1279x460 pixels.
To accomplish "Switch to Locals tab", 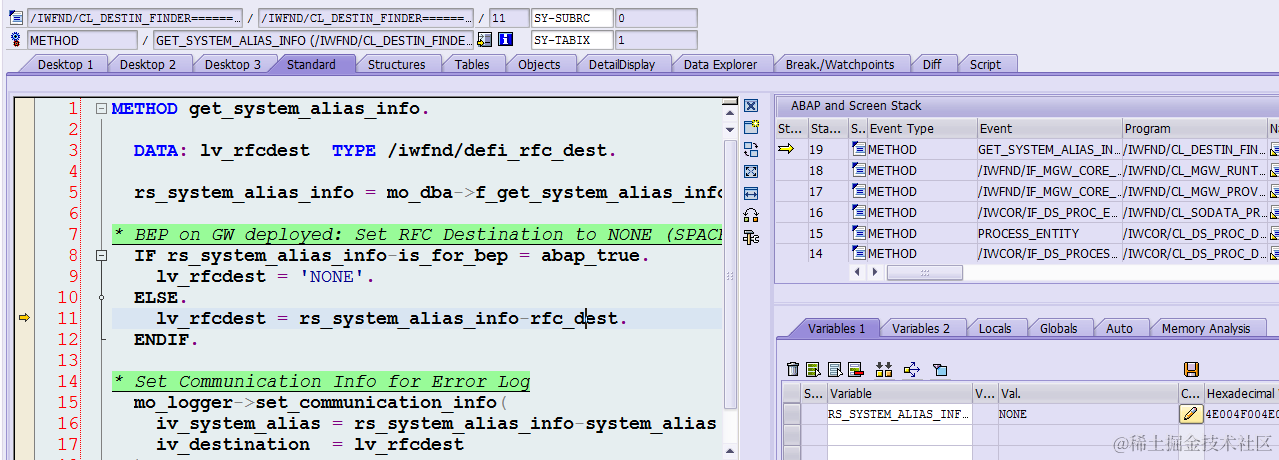I will click(x=994, y=328).
